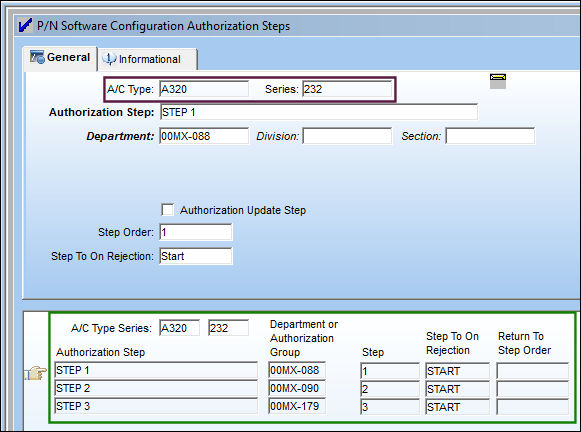Click the Return To Step Order header
The width and height of the screenshot is (581, 432).
(x=524, y=343)
